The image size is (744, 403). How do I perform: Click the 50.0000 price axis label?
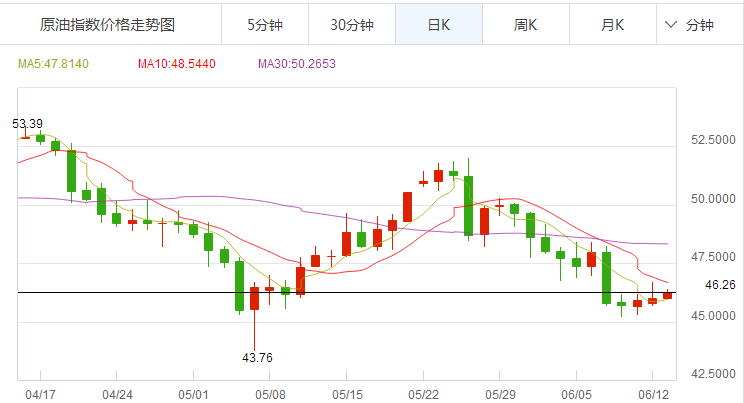tap(713, 198)
